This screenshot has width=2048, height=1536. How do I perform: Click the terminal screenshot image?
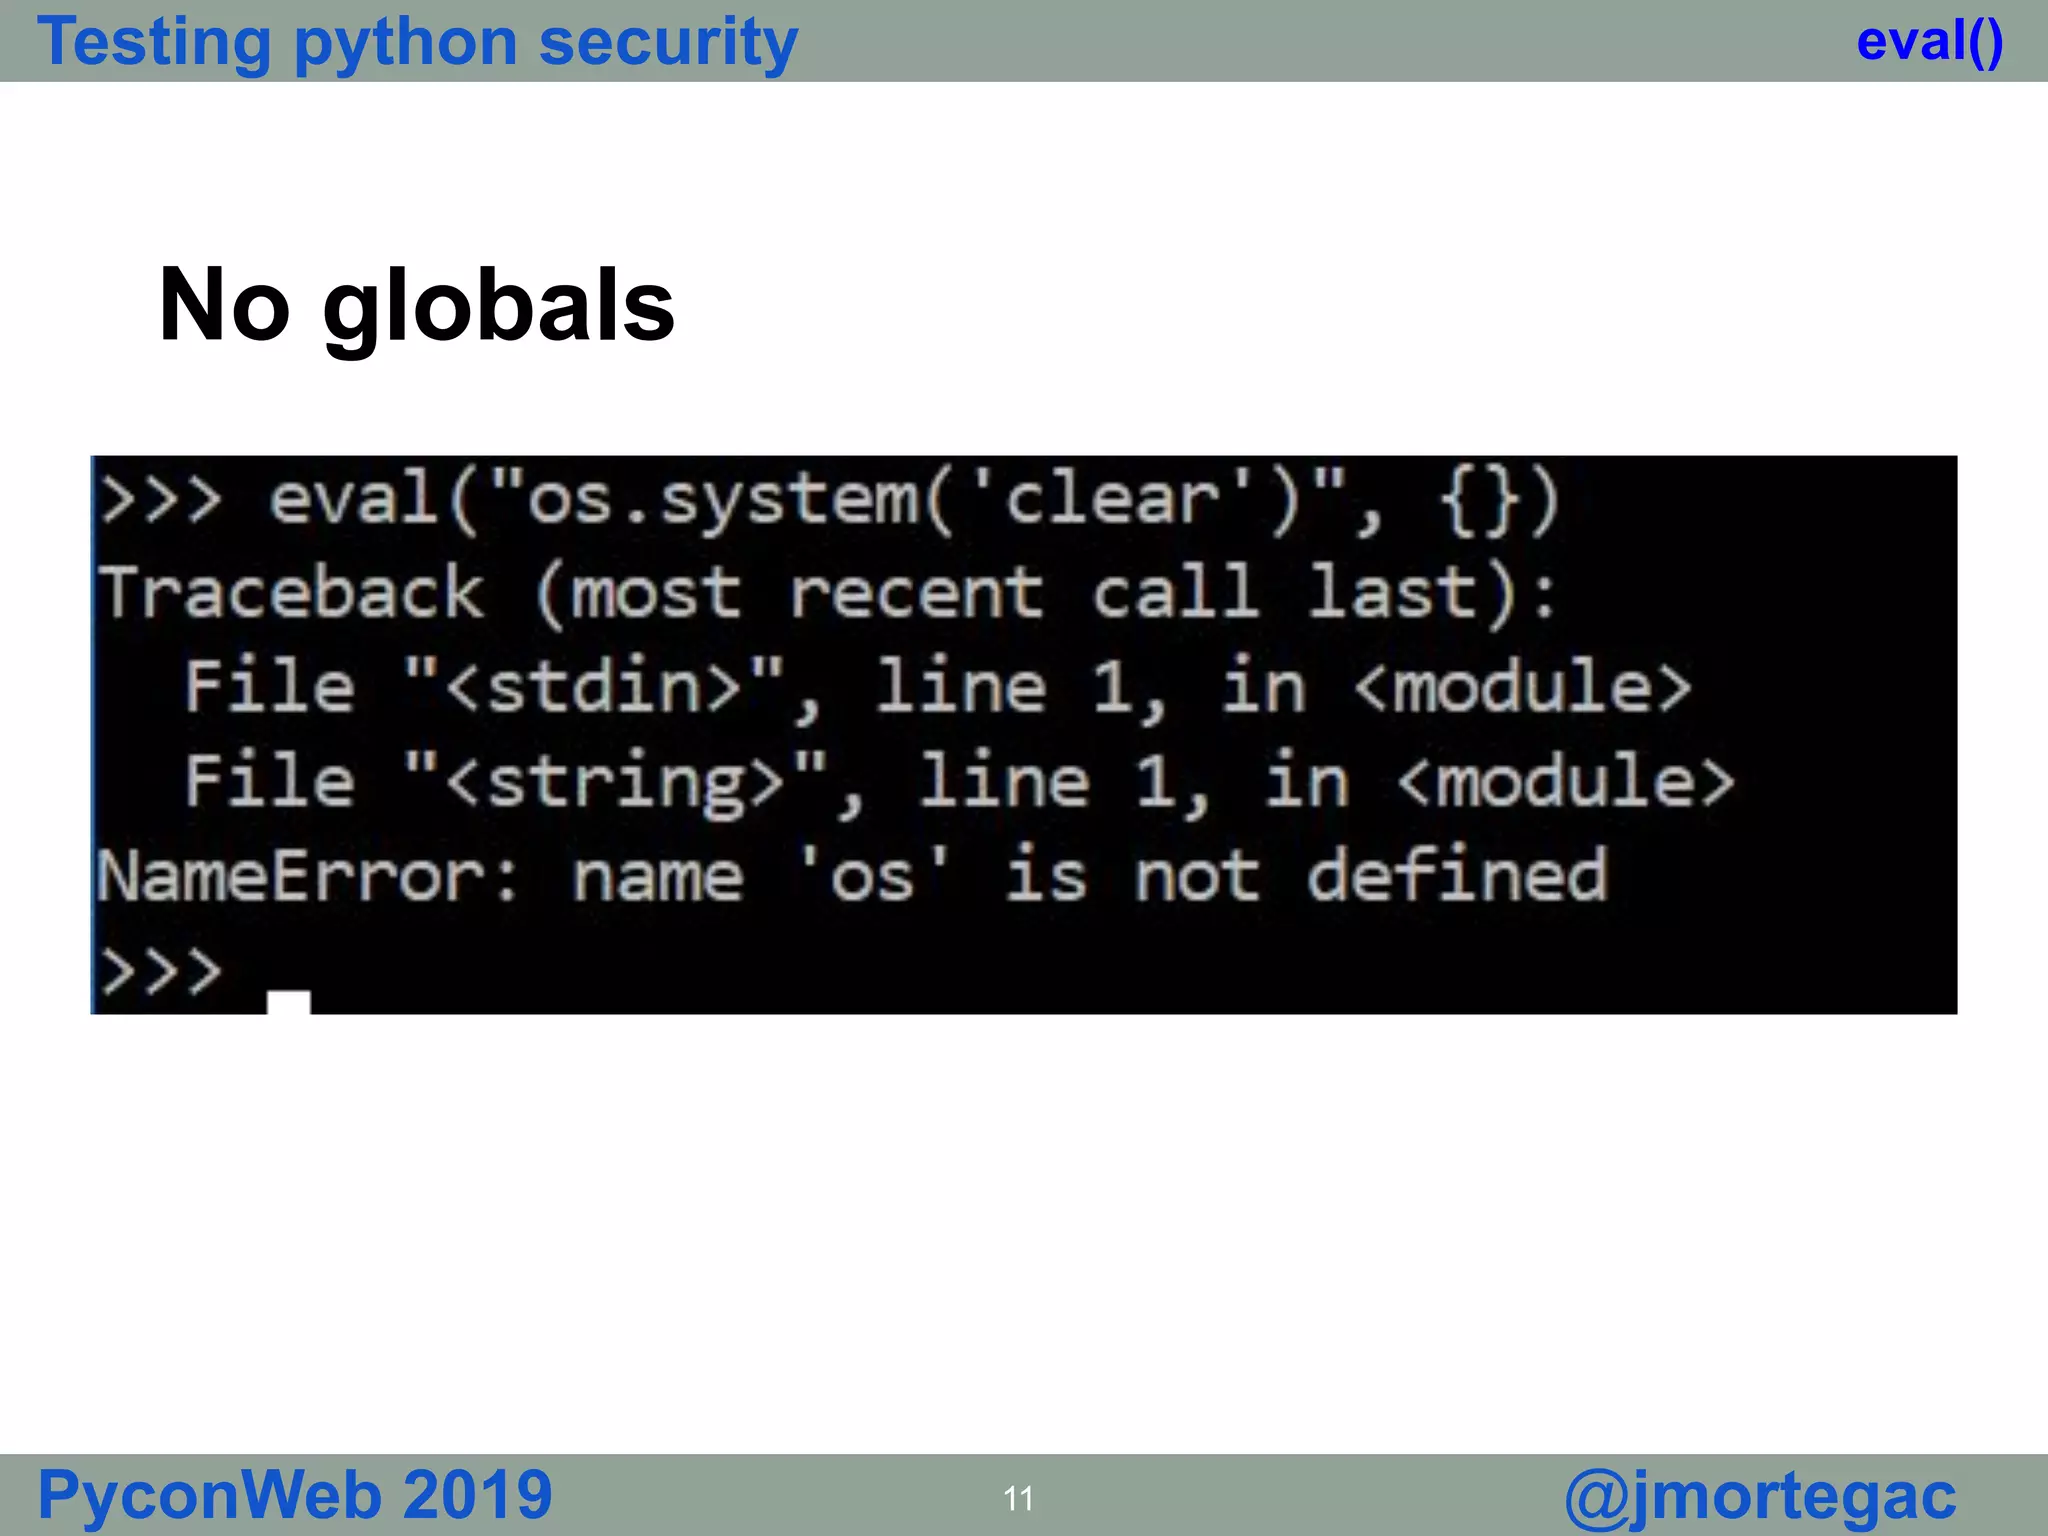1023,735
